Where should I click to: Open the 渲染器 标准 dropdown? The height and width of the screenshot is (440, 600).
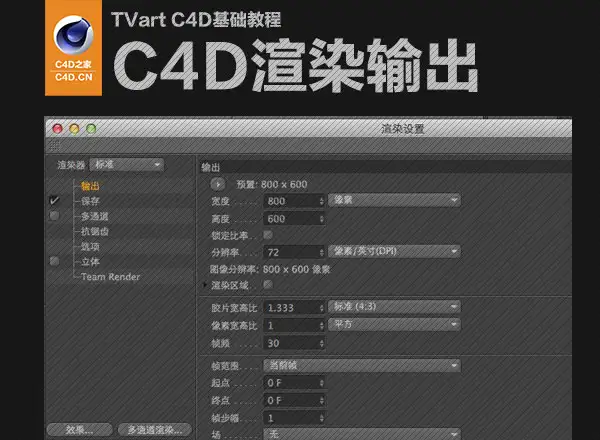127,165
